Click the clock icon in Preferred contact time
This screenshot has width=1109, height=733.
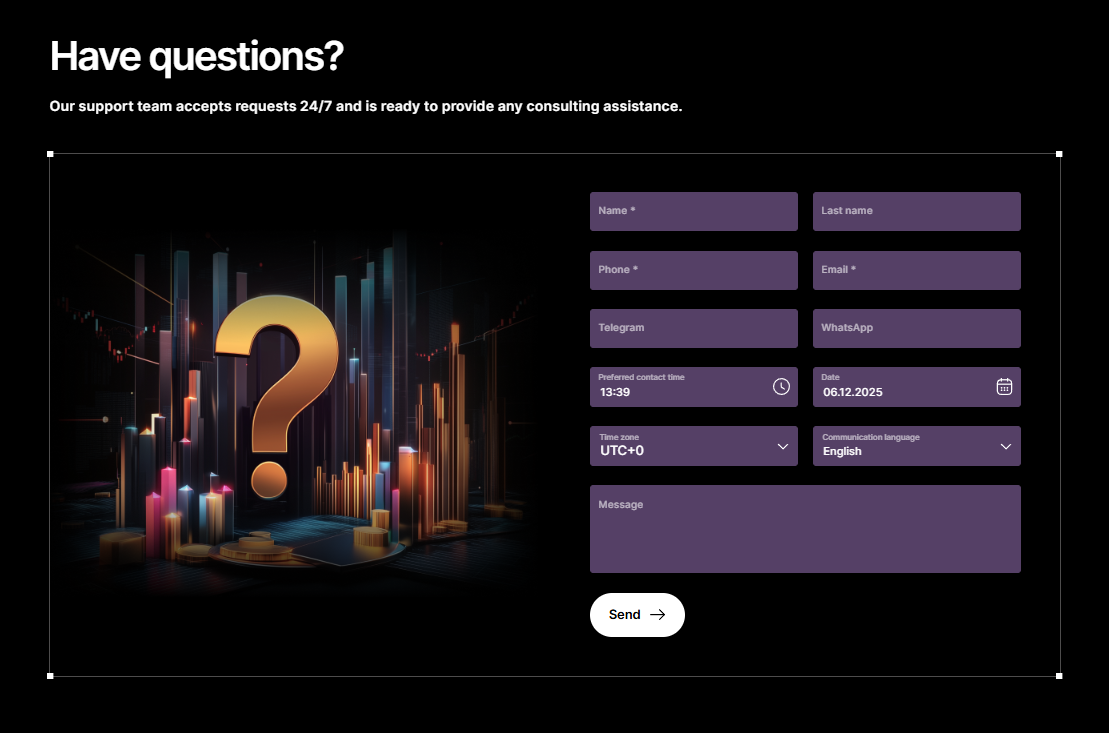tap(781, 387)
